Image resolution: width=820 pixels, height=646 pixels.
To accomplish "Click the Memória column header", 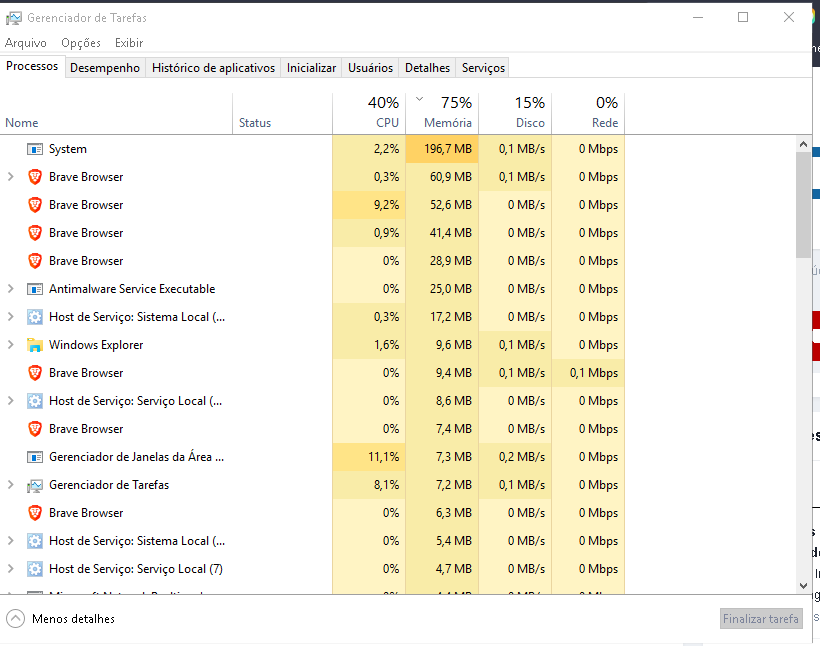I will [442, 114].
